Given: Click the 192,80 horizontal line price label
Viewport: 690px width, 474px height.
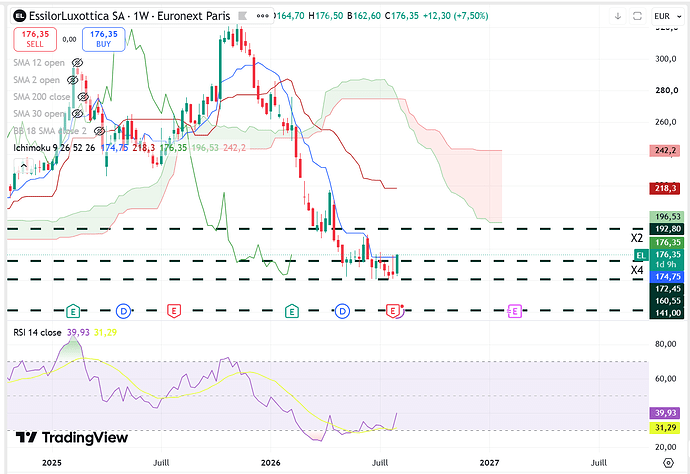Looking at the screenshot, I should (x=667, y=229).
